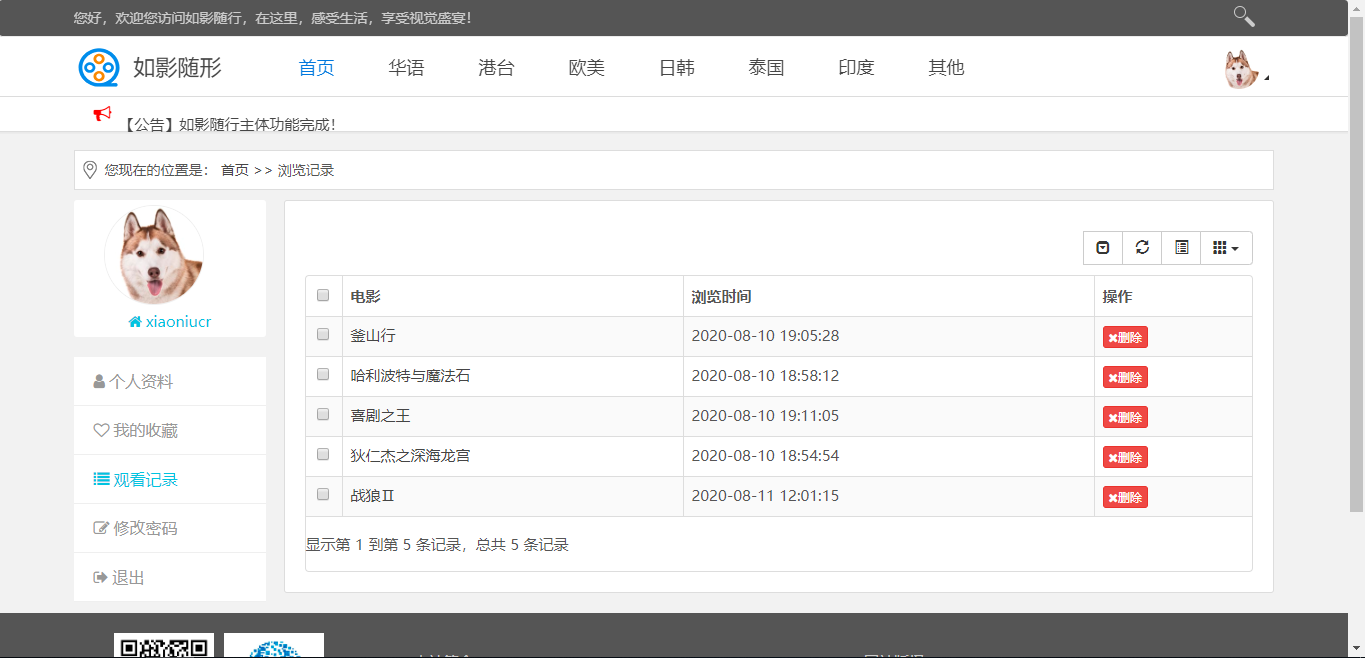Screen dimensions: 1365x658
Task: Click the 浏览记录 breadcrumb text
Action: [306, 170]
